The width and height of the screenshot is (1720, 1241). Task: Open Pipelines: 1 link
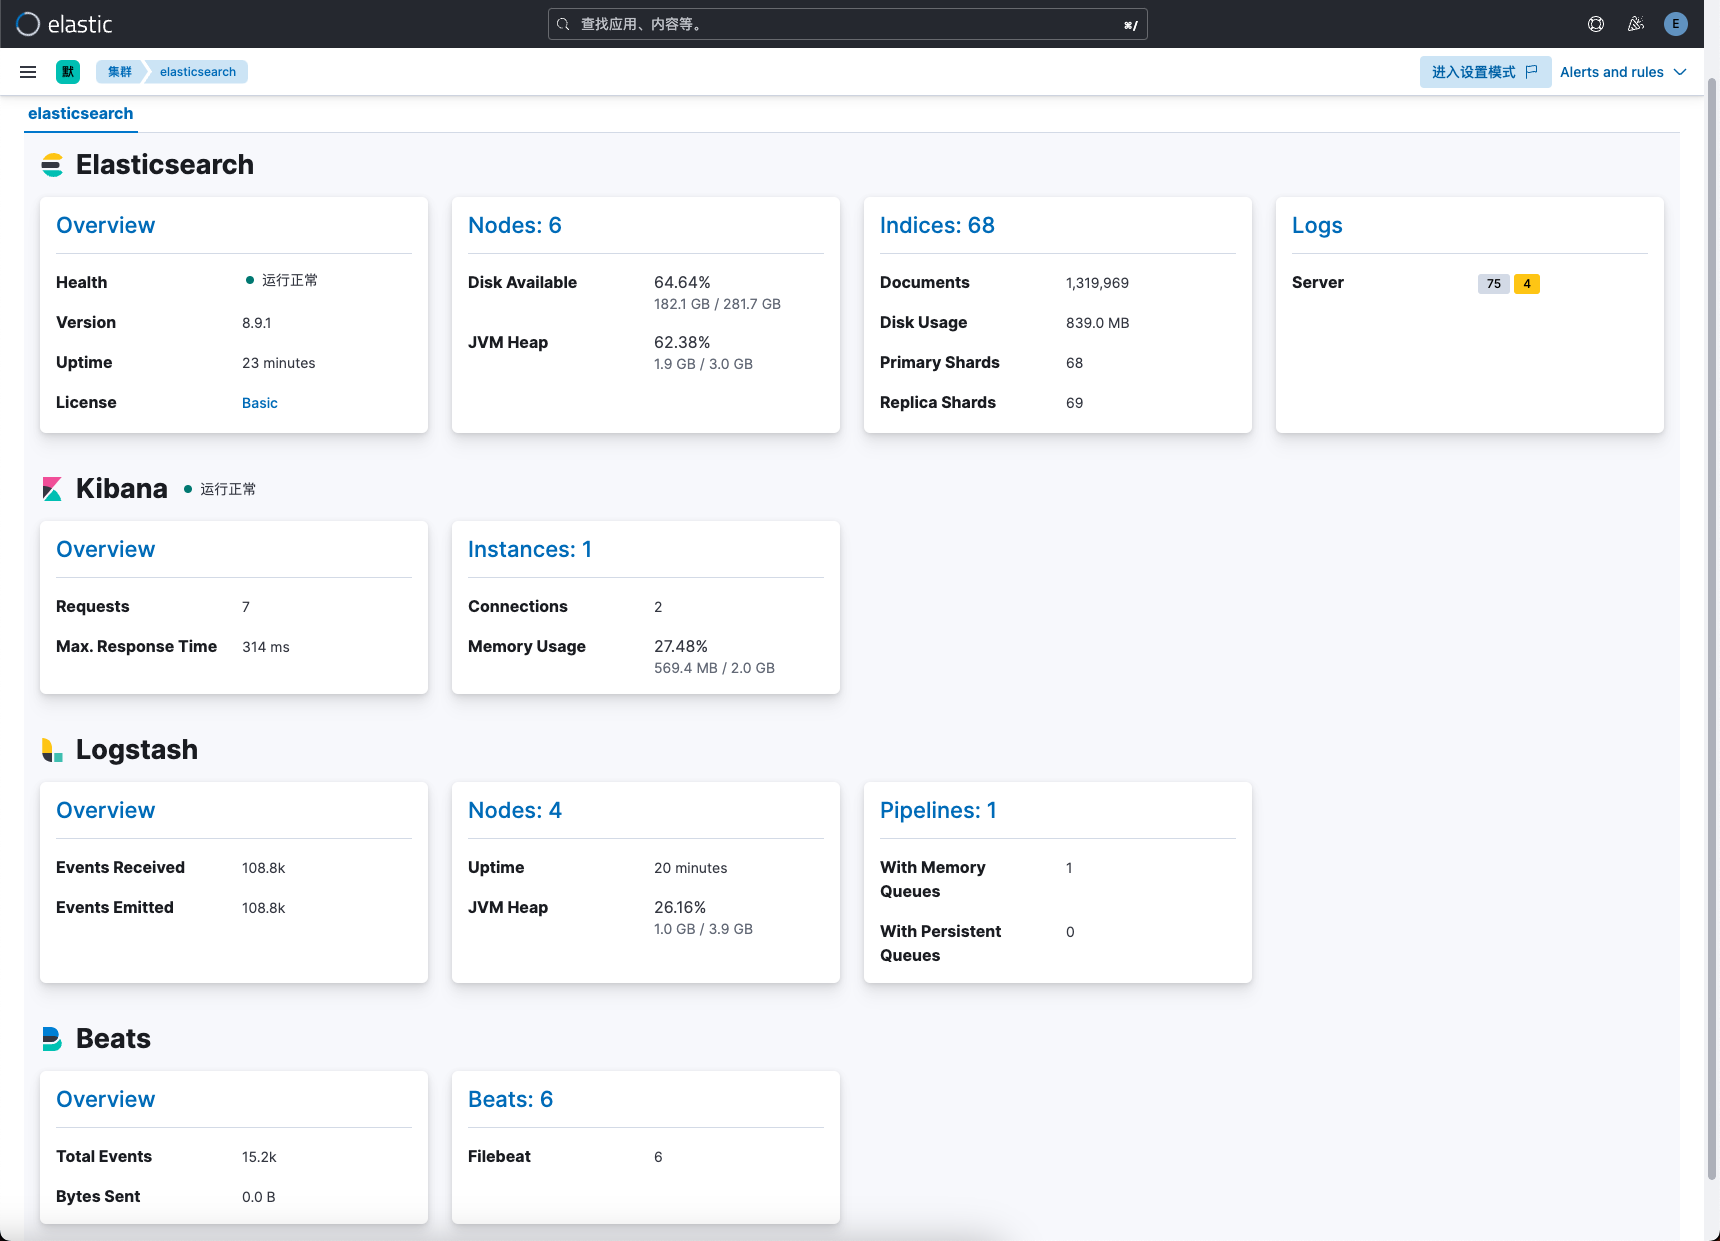point(938,811)
